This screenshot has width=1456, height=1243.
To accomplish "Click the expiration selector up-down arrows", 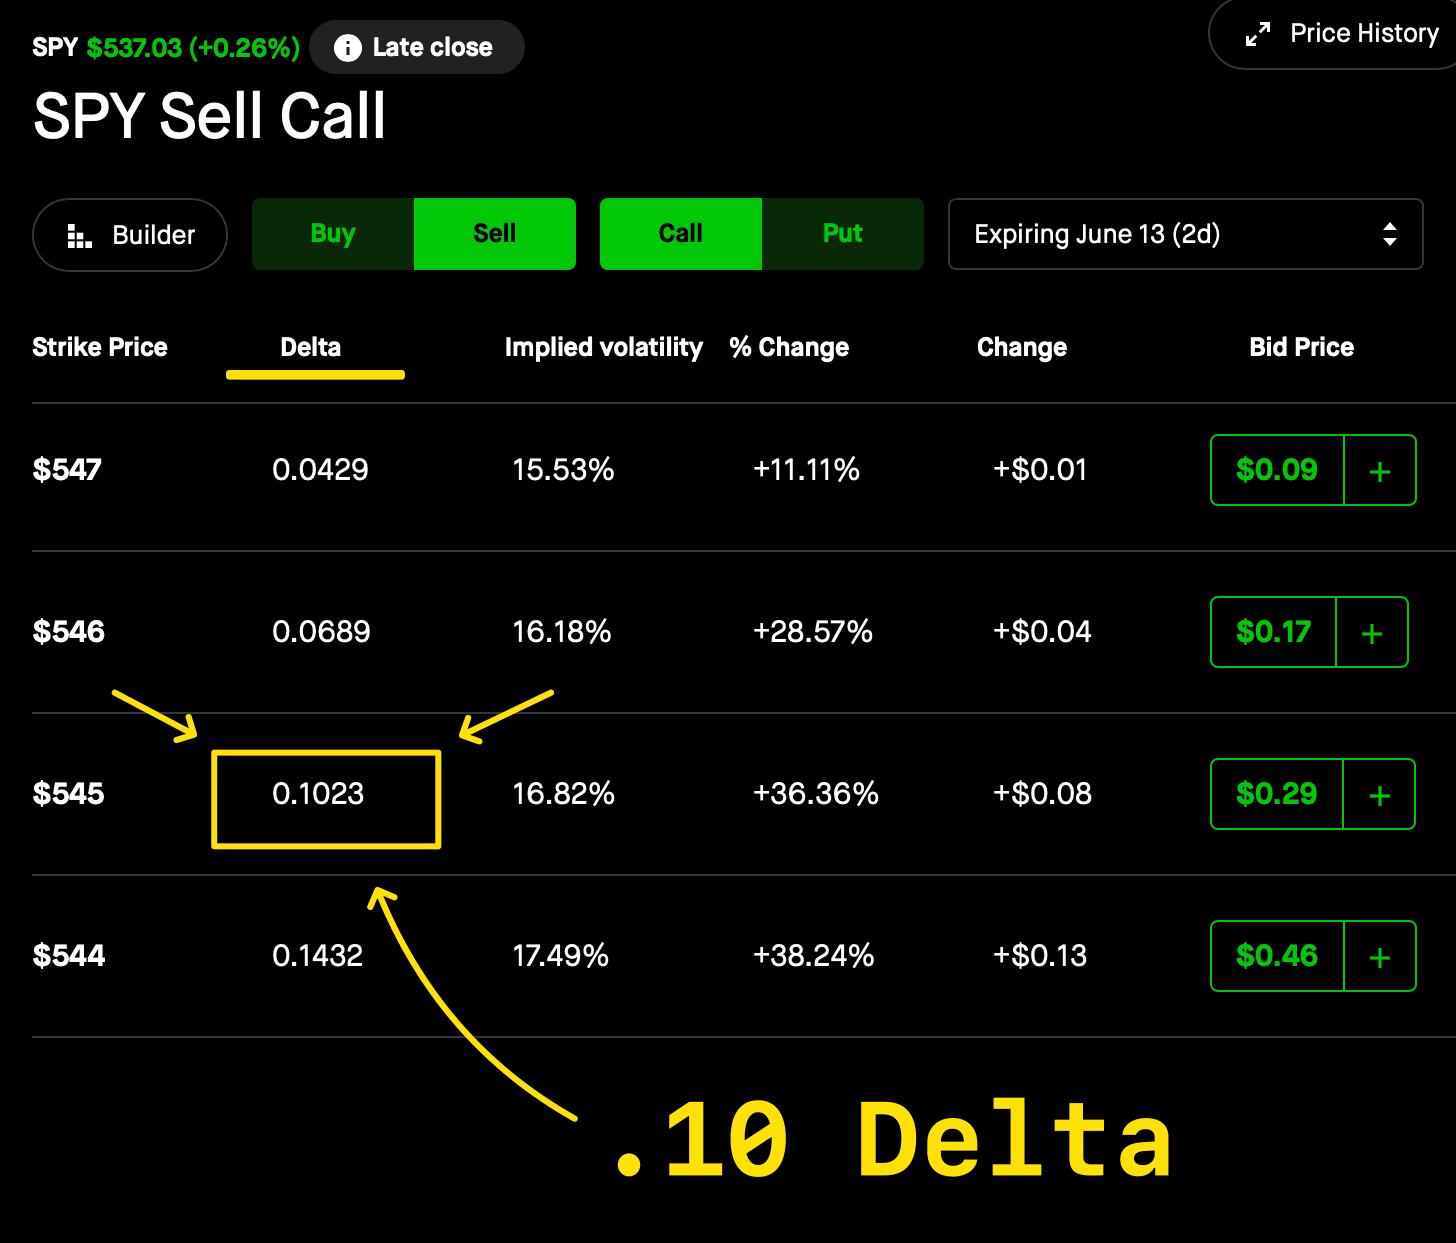I will (x=1389, y=234).
